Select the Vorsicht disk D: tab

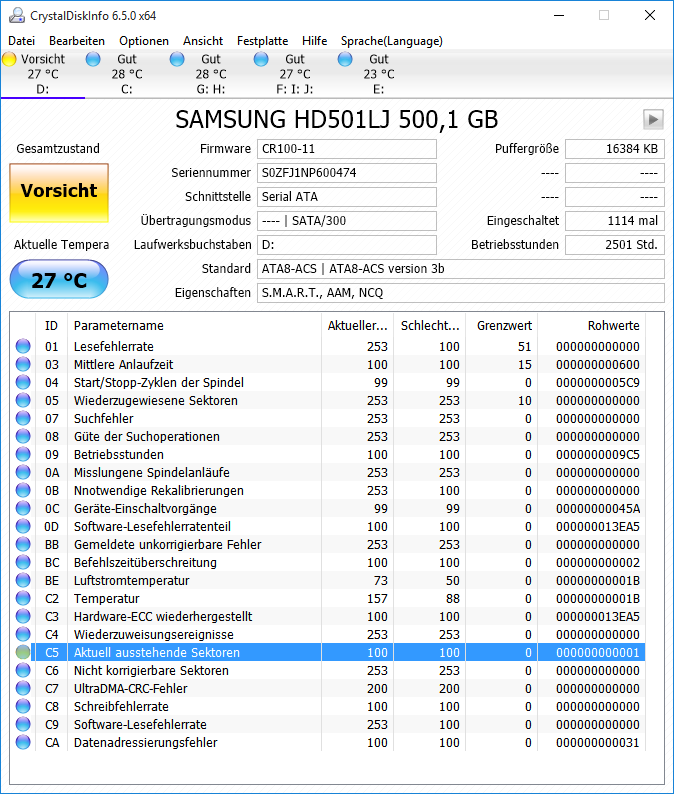click(43, 74)
